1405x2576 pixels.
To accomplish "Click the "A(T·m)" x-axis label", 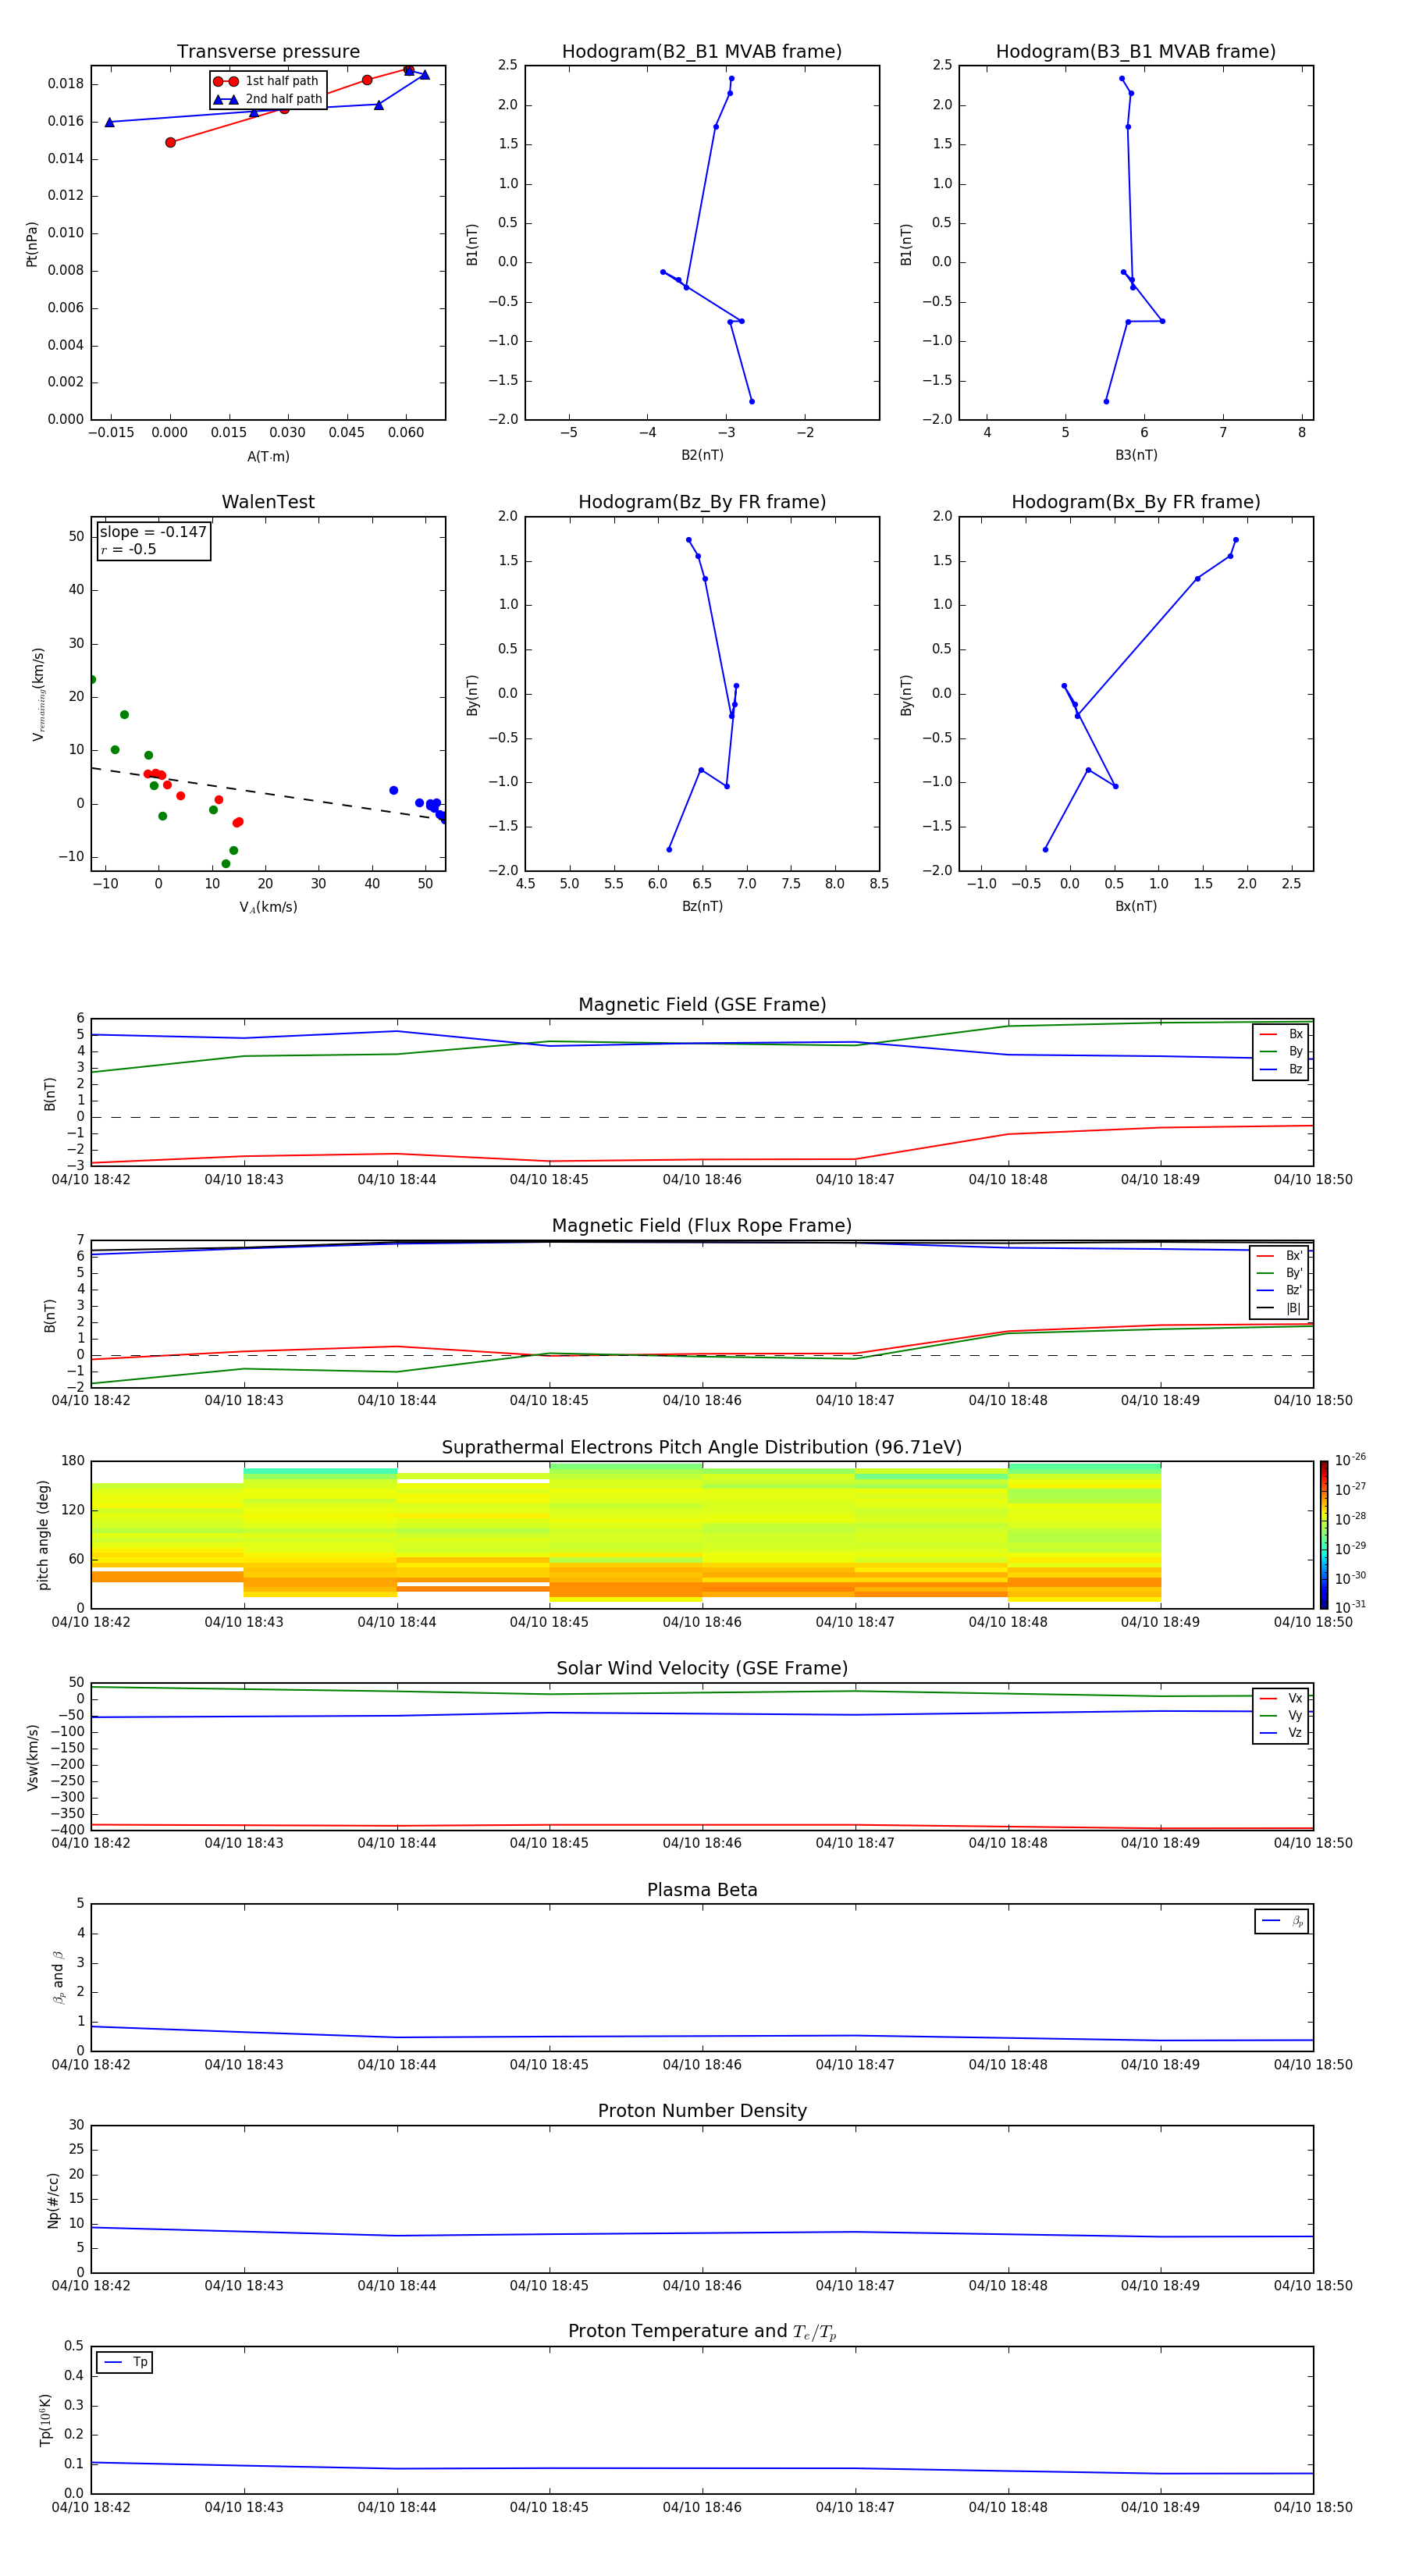I will click(268, 456).
